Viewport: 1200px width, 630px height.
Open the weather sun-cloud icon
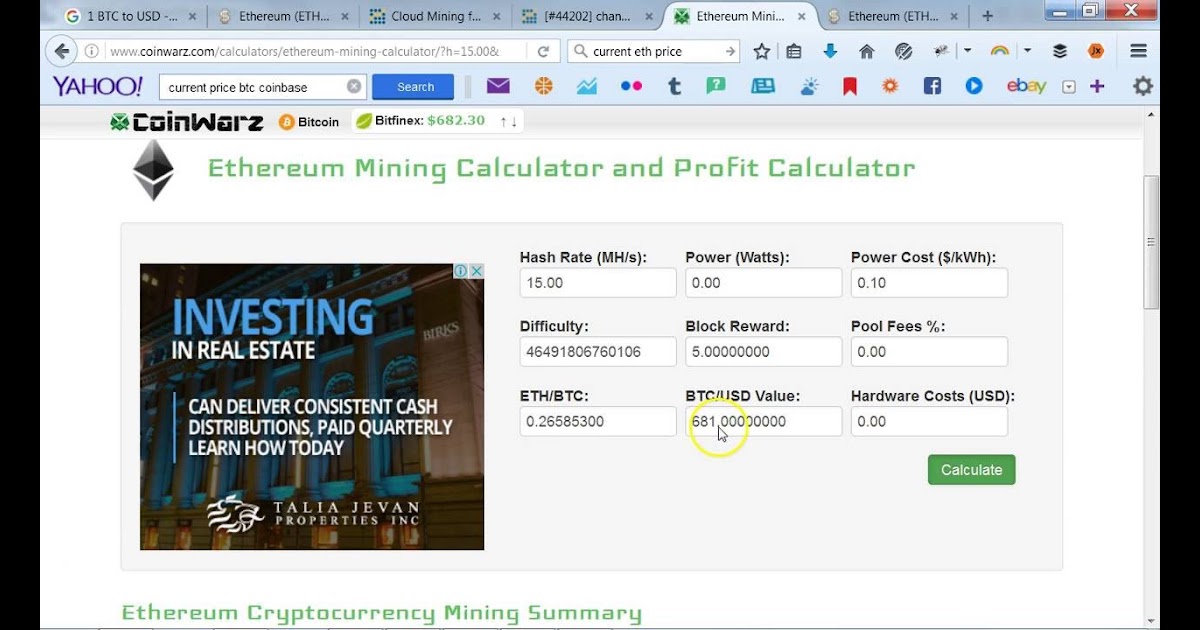click(x=809, y=86)
